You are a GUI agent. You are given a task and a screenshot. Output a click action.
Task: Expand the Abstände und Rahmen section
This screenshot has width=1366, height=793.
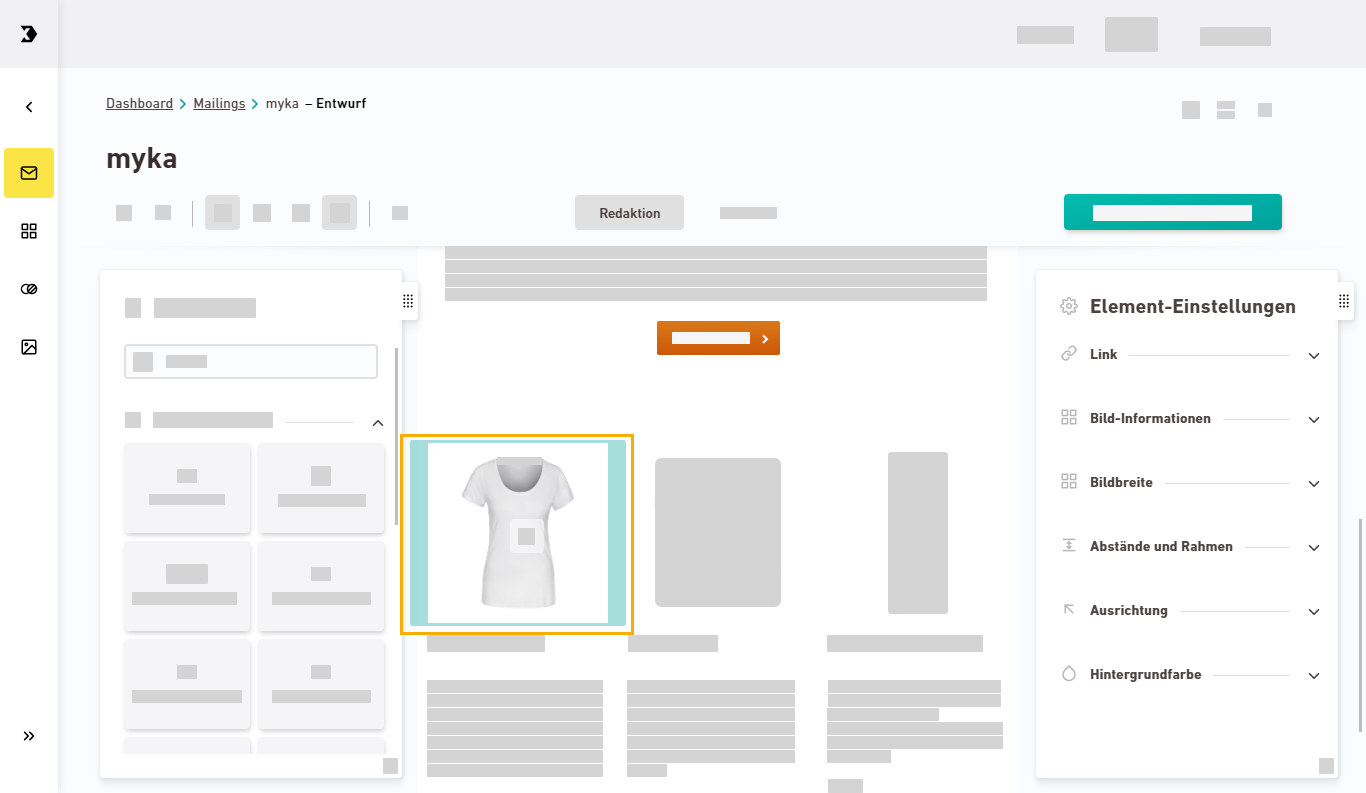tap(1314, 548)
